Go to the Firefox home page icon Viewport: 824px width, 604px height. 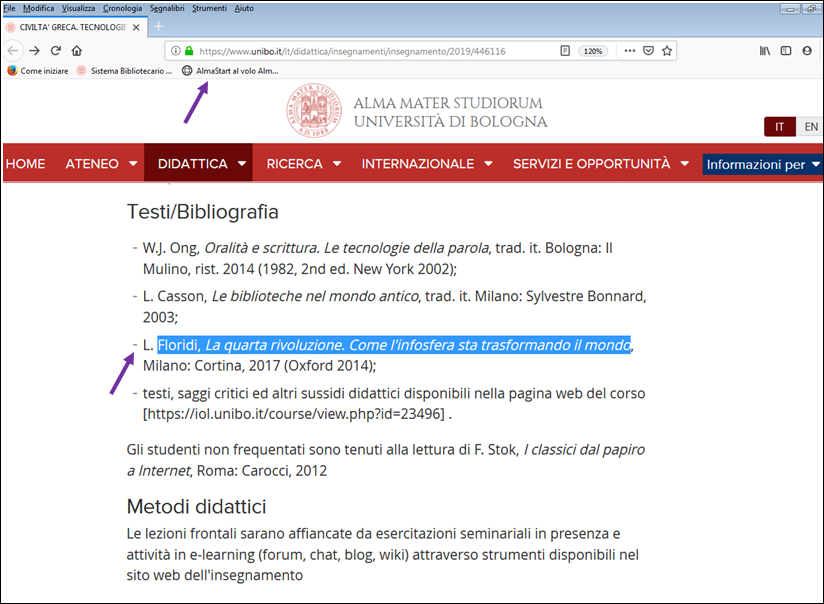[77, 50]
